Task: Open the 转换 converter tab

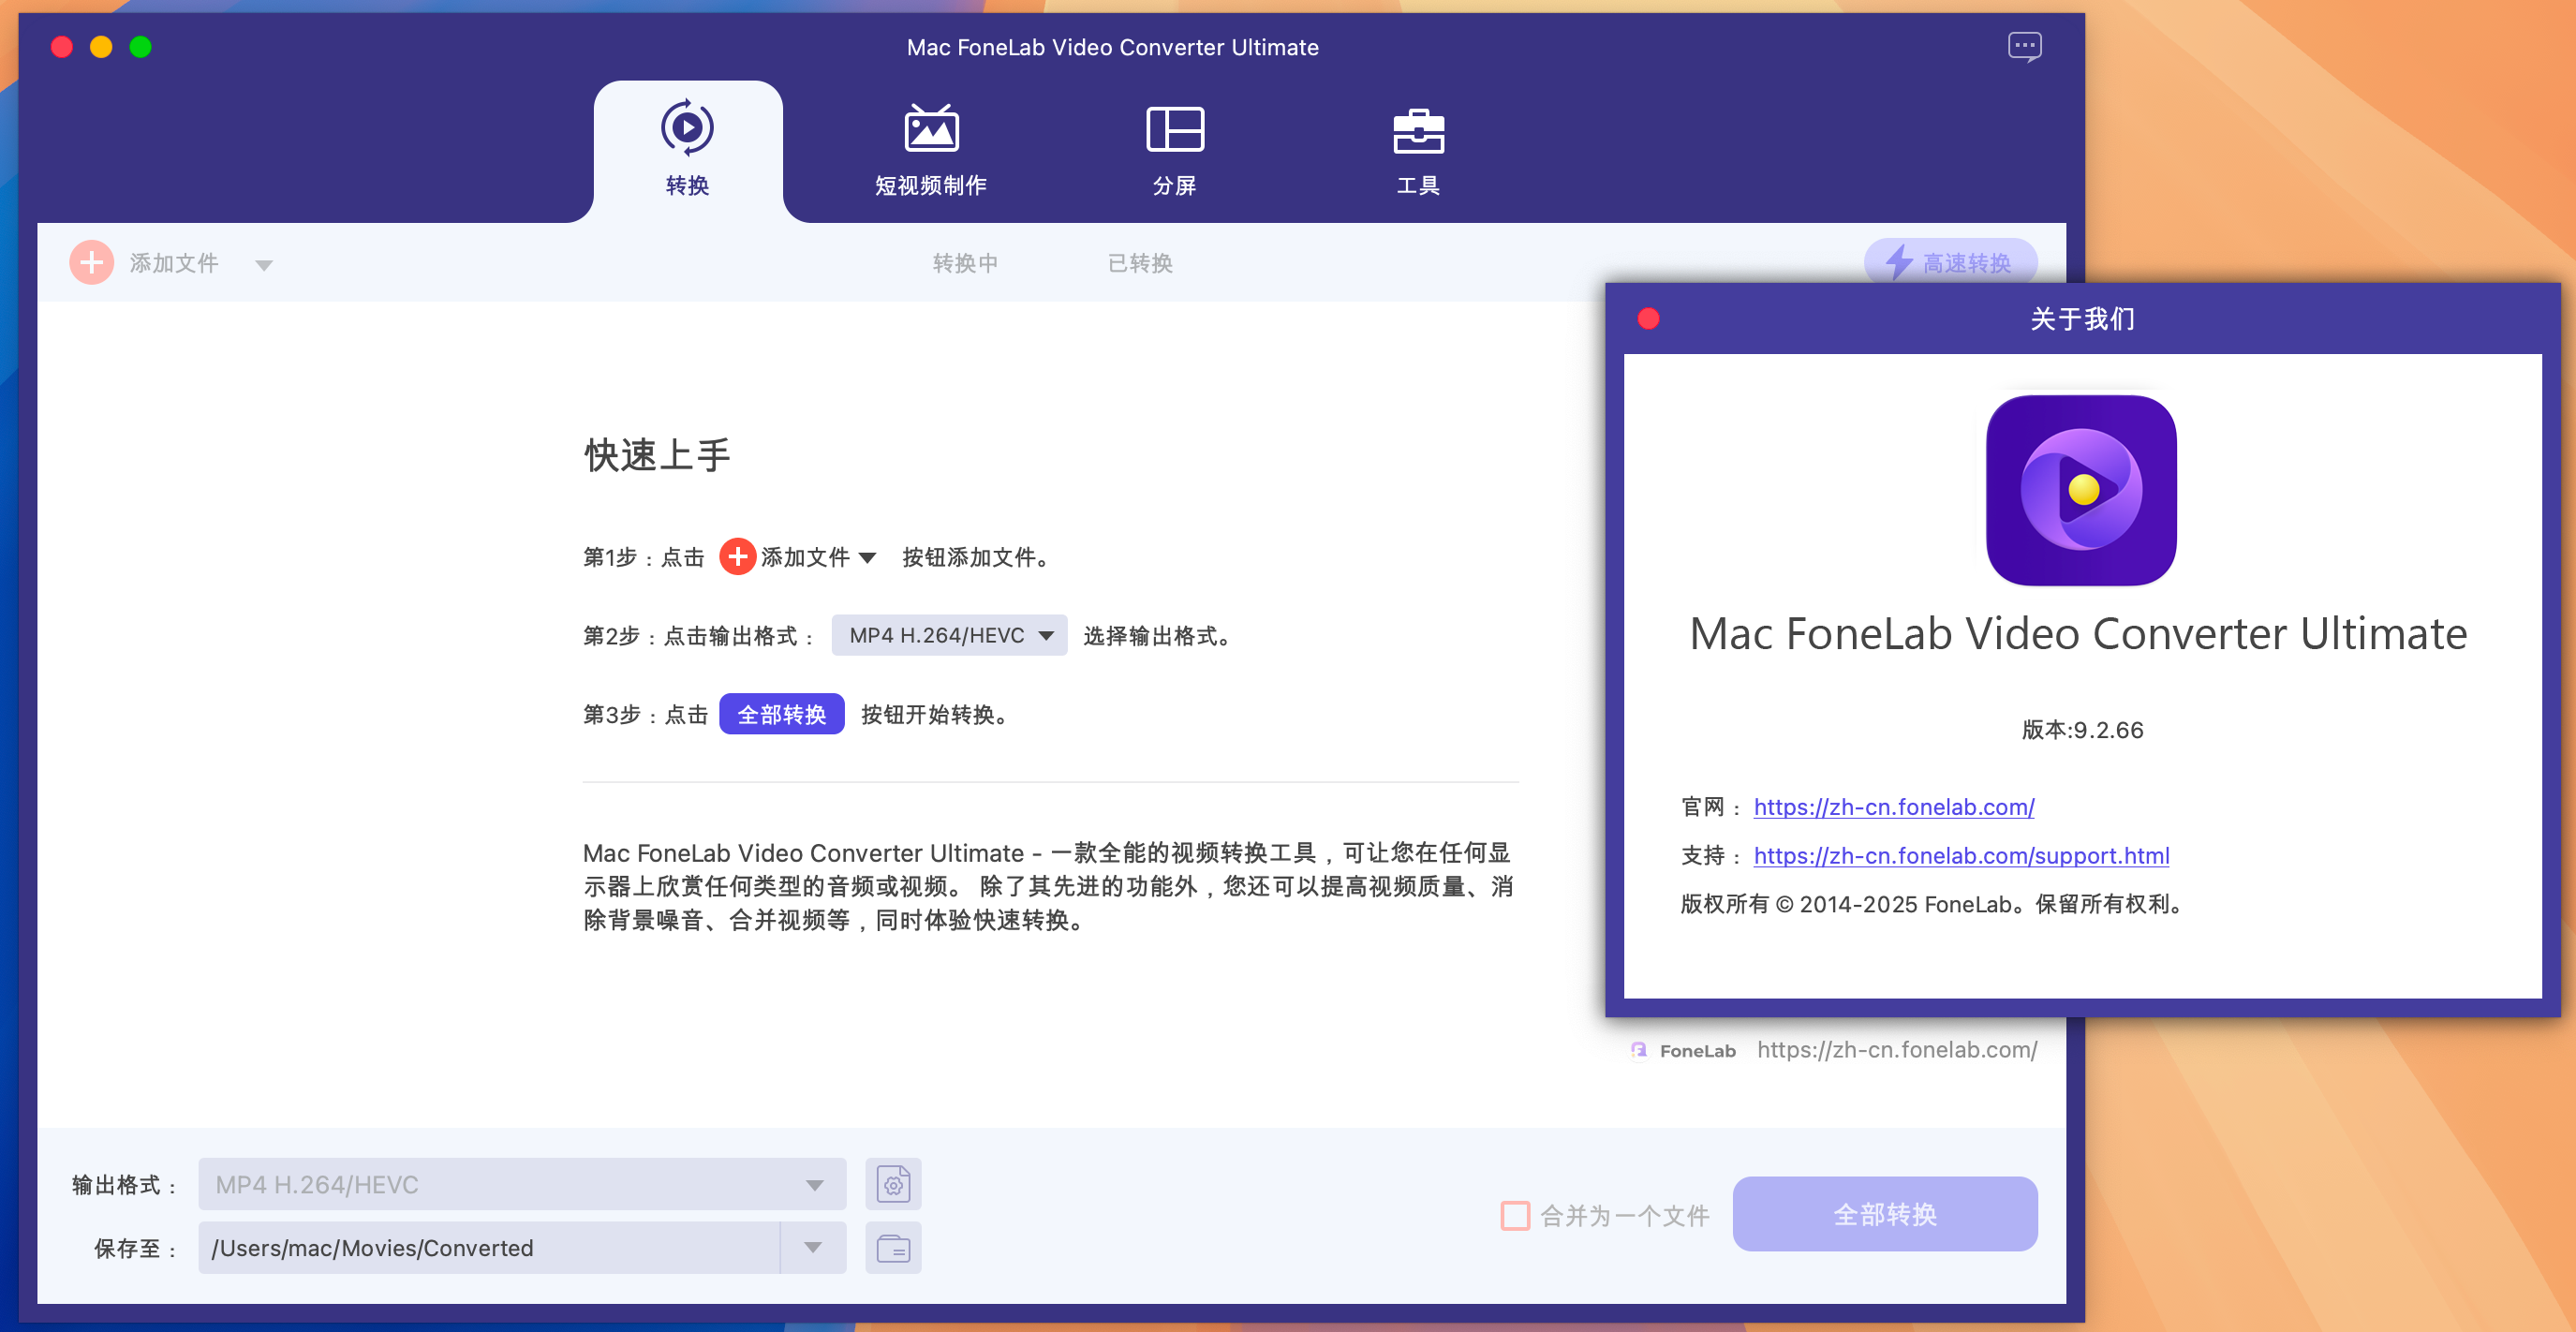Action: 687,150
